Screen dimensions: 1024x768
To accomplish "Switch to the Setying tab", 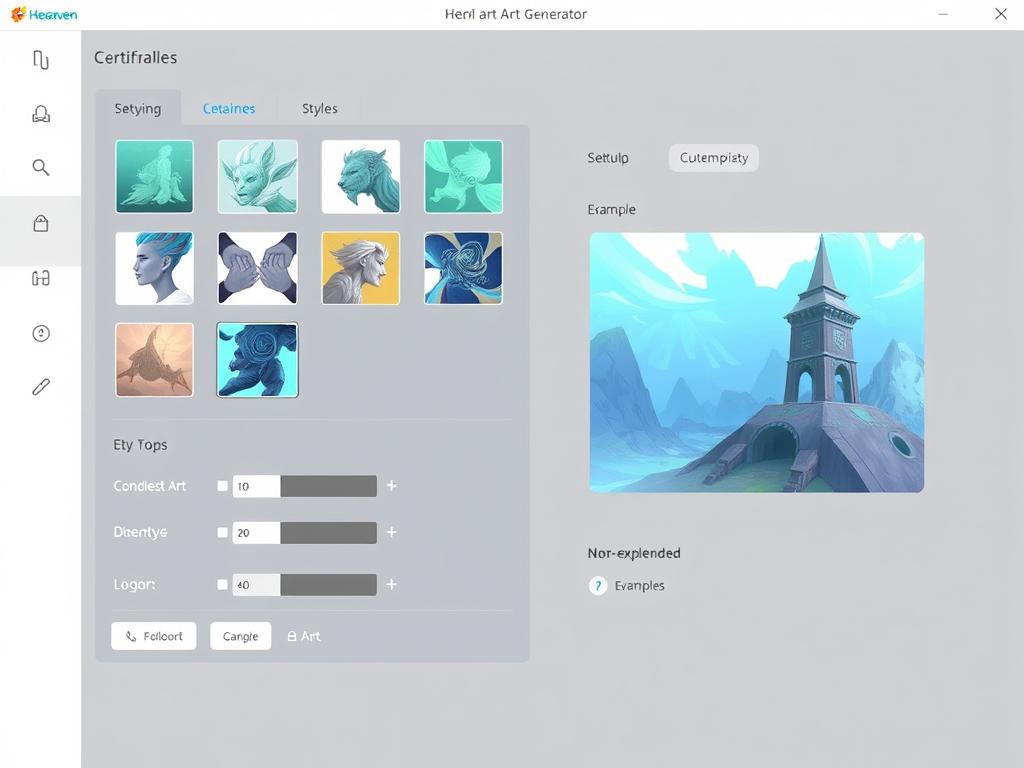I will (x=138, y=108).
